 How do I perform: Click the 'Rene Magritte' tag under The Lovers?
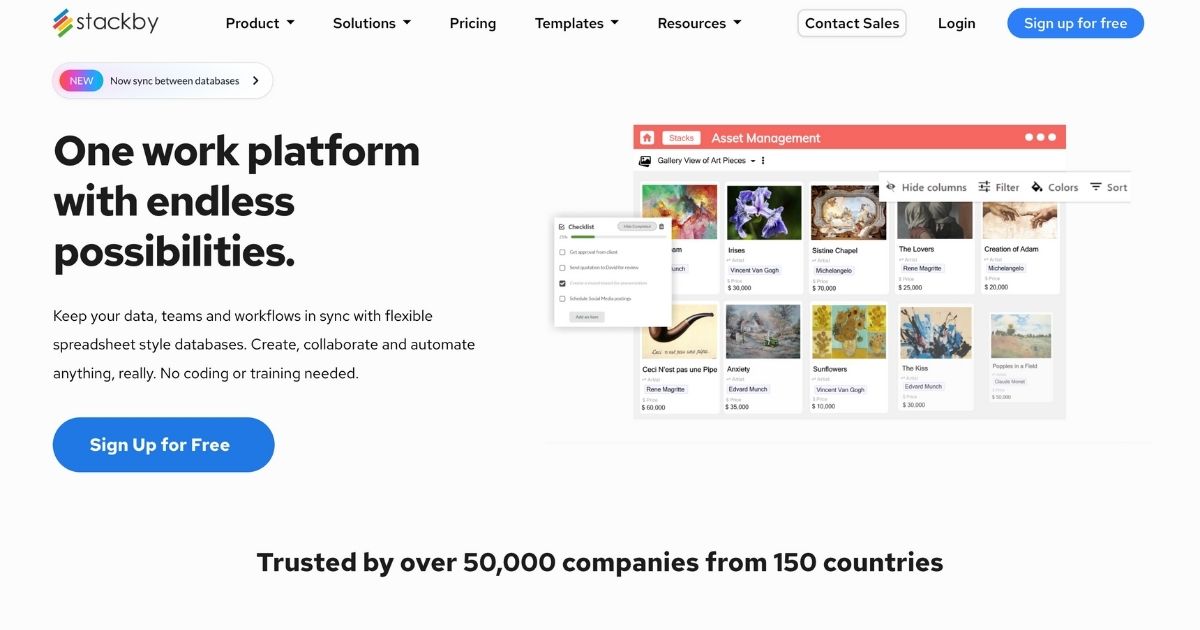[x=923, y=268]
